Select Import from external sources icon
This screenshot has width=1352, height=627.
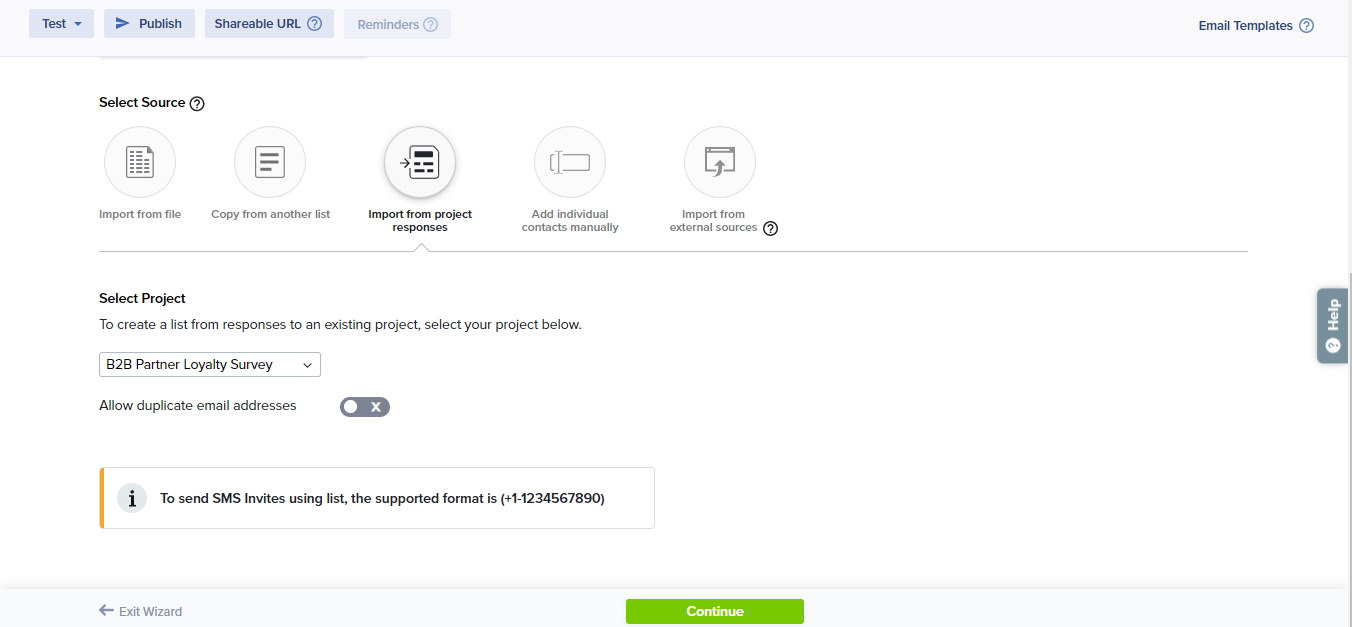[x=720, y=162]
